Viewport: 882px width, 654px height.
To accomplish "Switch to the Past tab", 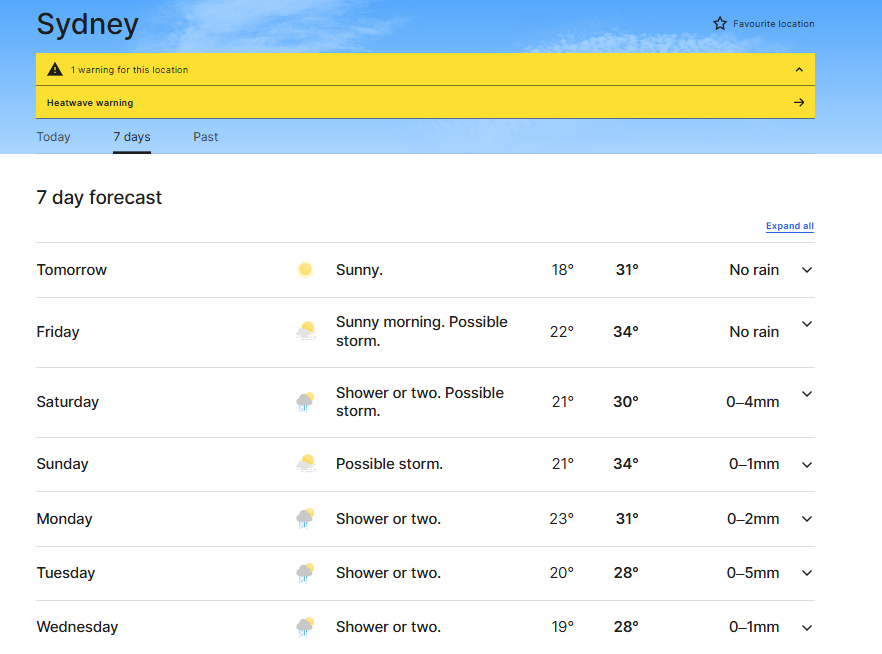I will point(206,137).
